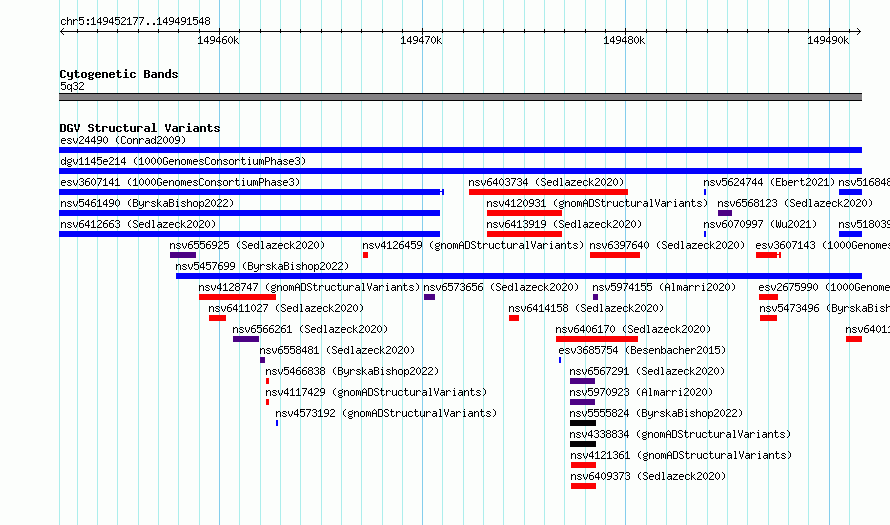Image resolution: width=890 pixels, height=525 pixels.
Task: Click the 149490k ruler position label
Action: (x=828, y=40)
